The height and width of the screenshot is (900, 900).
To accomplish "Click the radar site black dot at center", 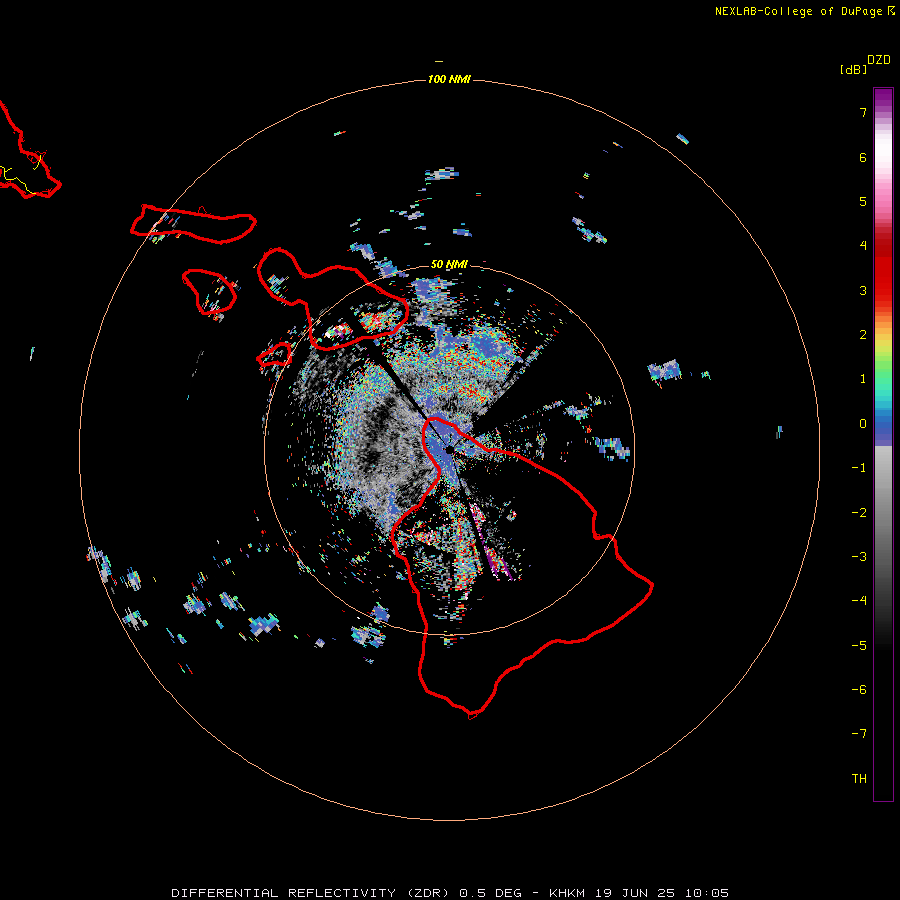I will coord(449,451).
